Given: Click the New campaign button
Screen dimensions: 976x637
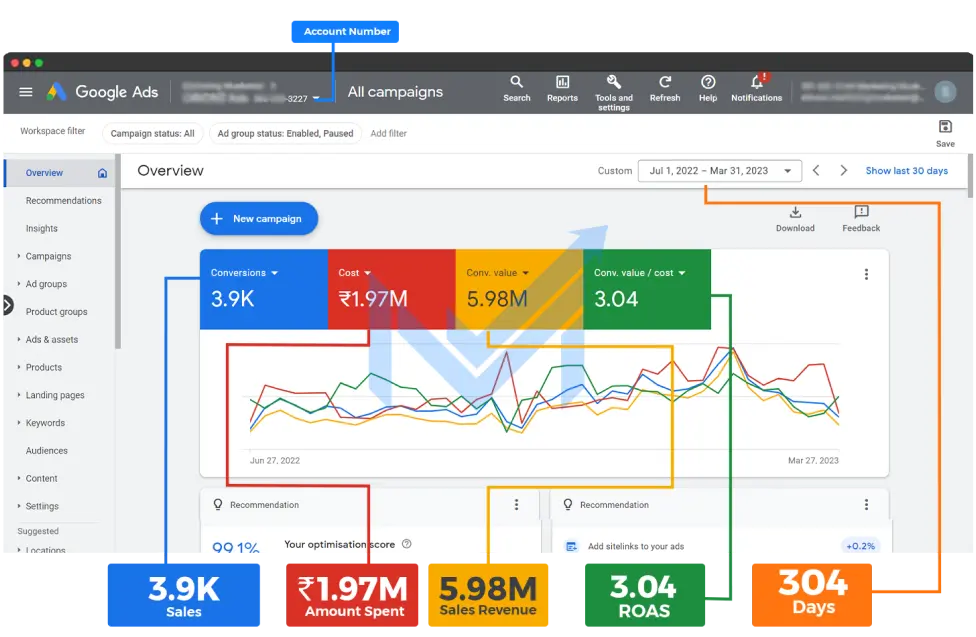Looking at the screenshot, I should click(259, 219).
